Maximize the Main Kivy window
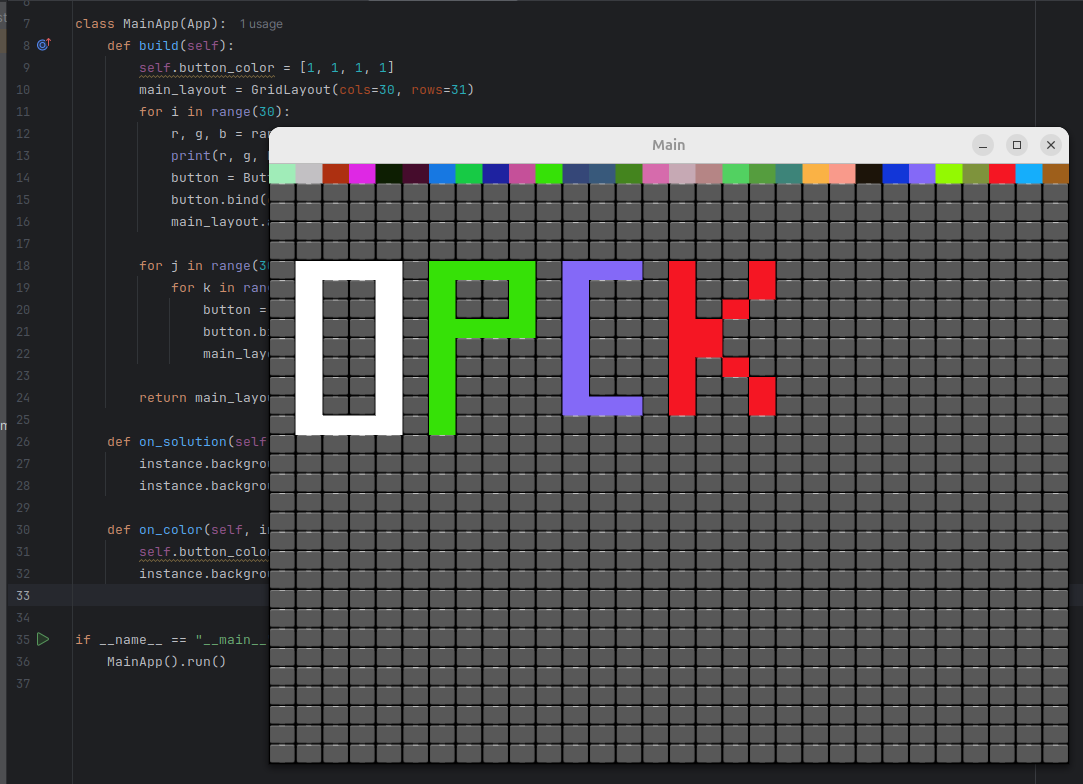 [x=1017, y=145]
